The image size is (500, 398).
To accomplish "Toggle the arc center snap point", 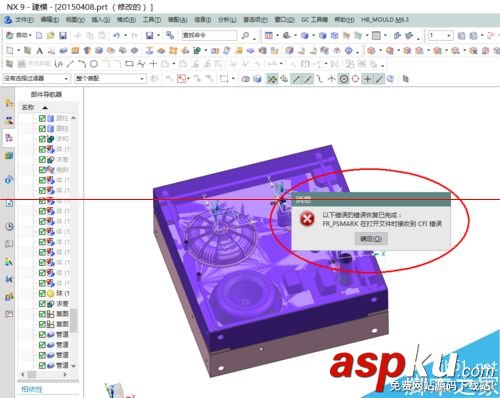I will (344, 79).
